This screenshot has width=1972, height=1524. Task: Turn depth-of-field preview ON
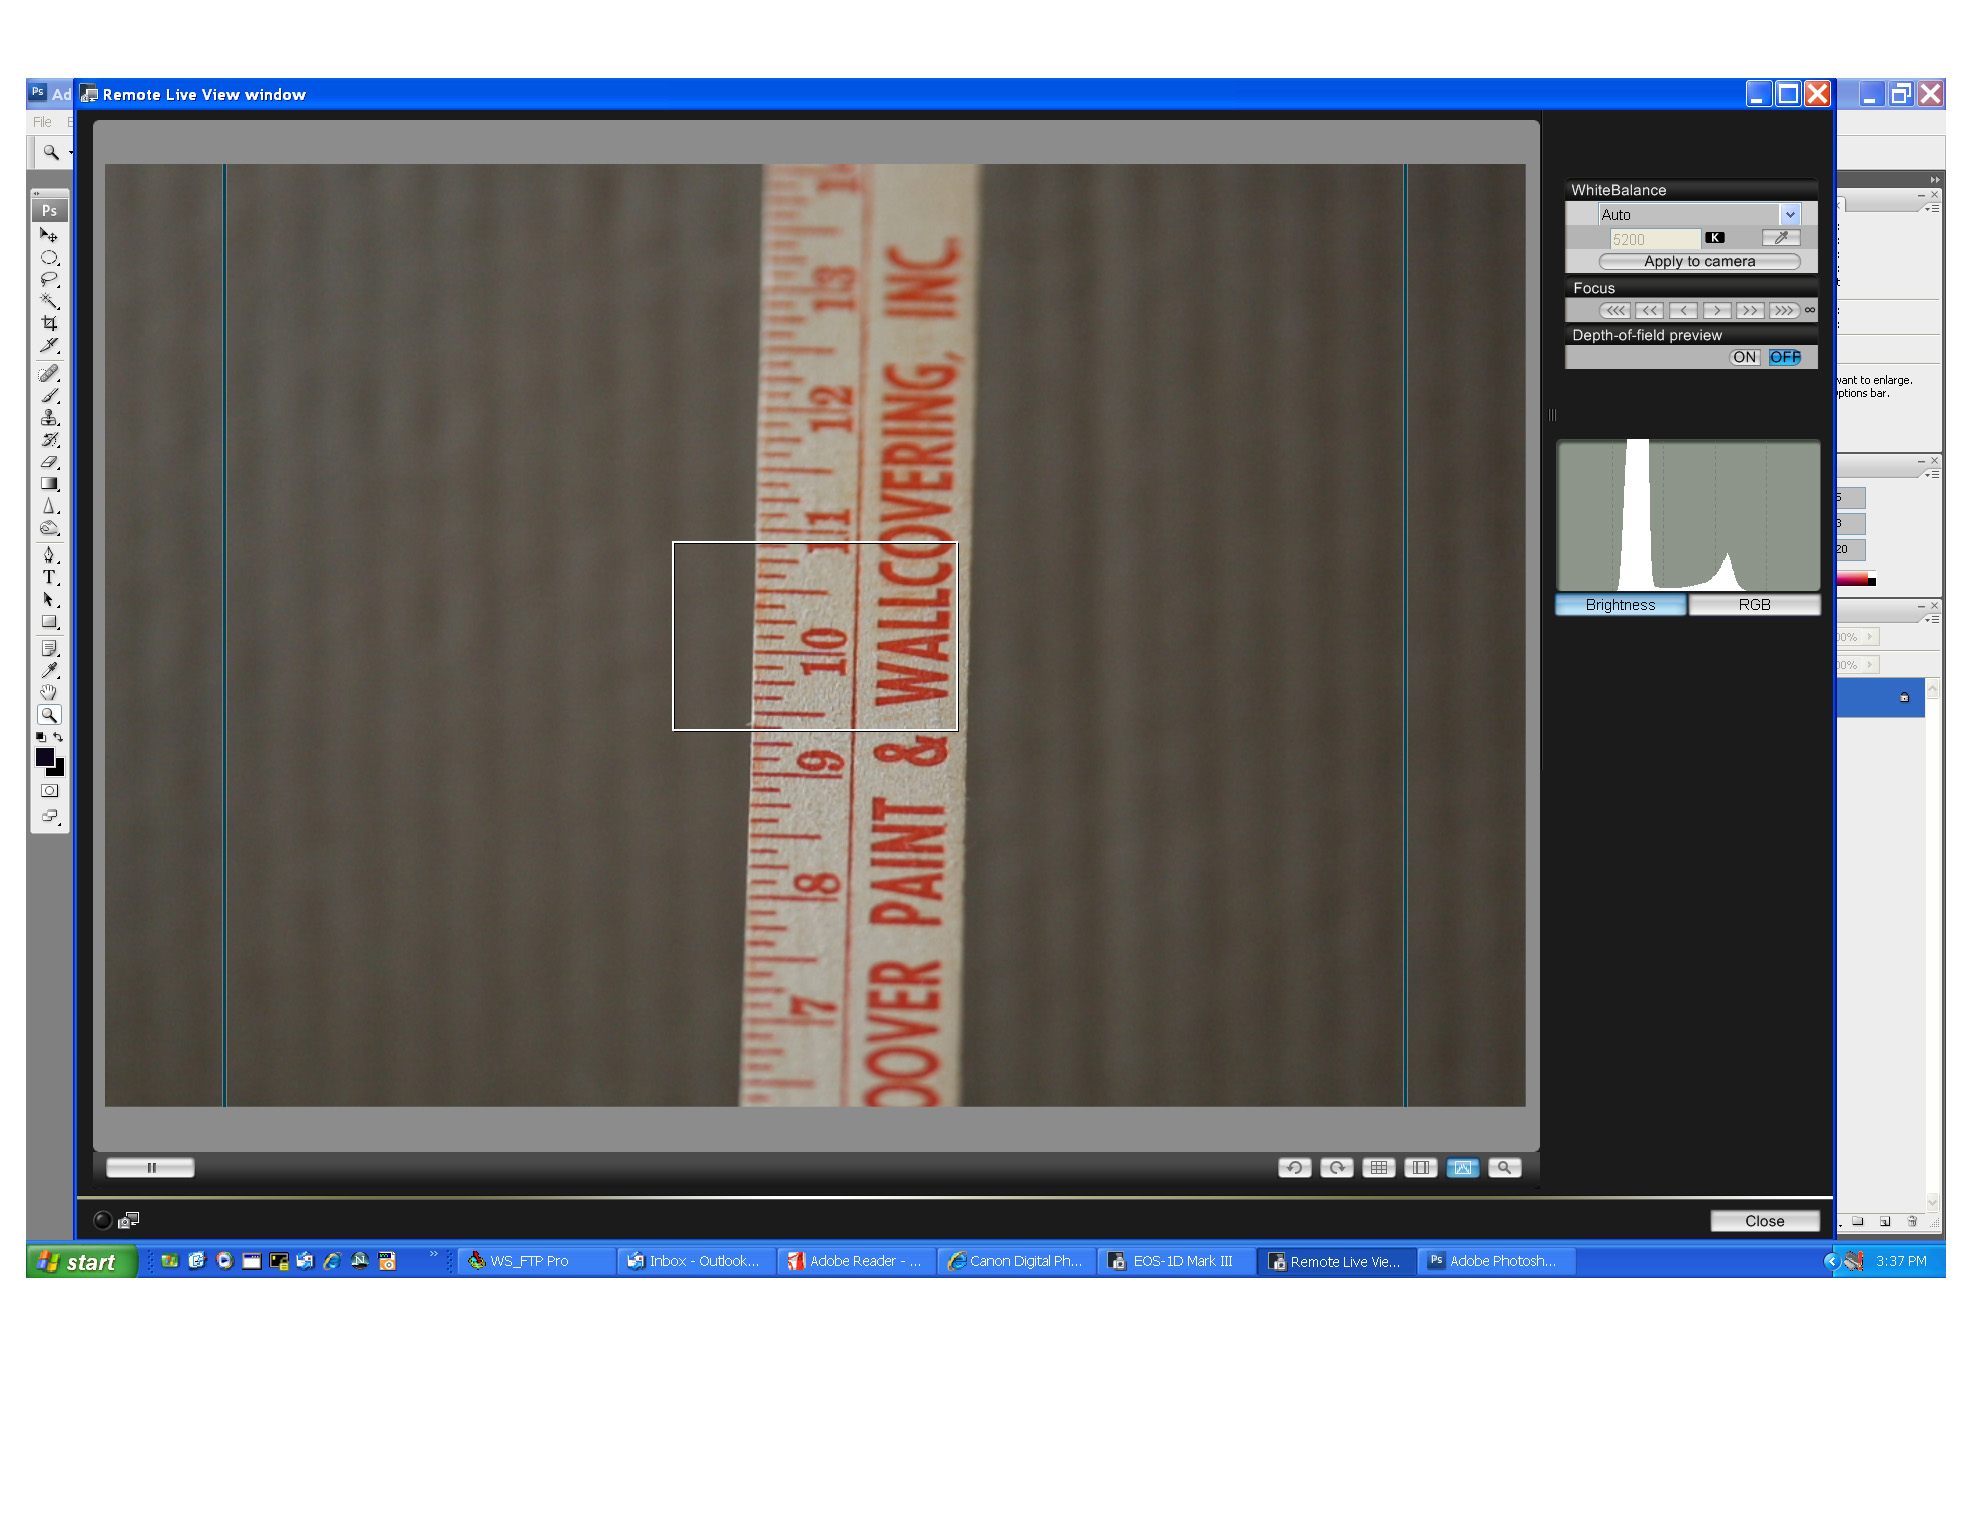1744,357
